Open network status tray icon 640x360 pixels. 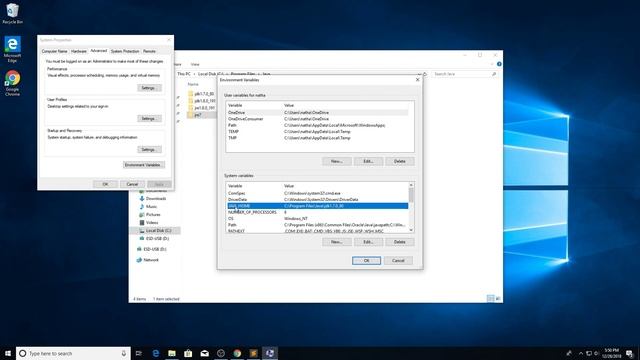(589, 353)
